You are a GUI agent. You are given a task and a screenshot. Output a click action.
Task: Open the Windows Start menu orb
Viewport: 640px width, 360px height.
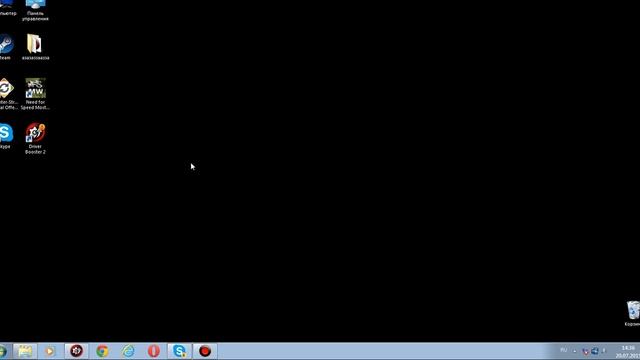(3, 351)
